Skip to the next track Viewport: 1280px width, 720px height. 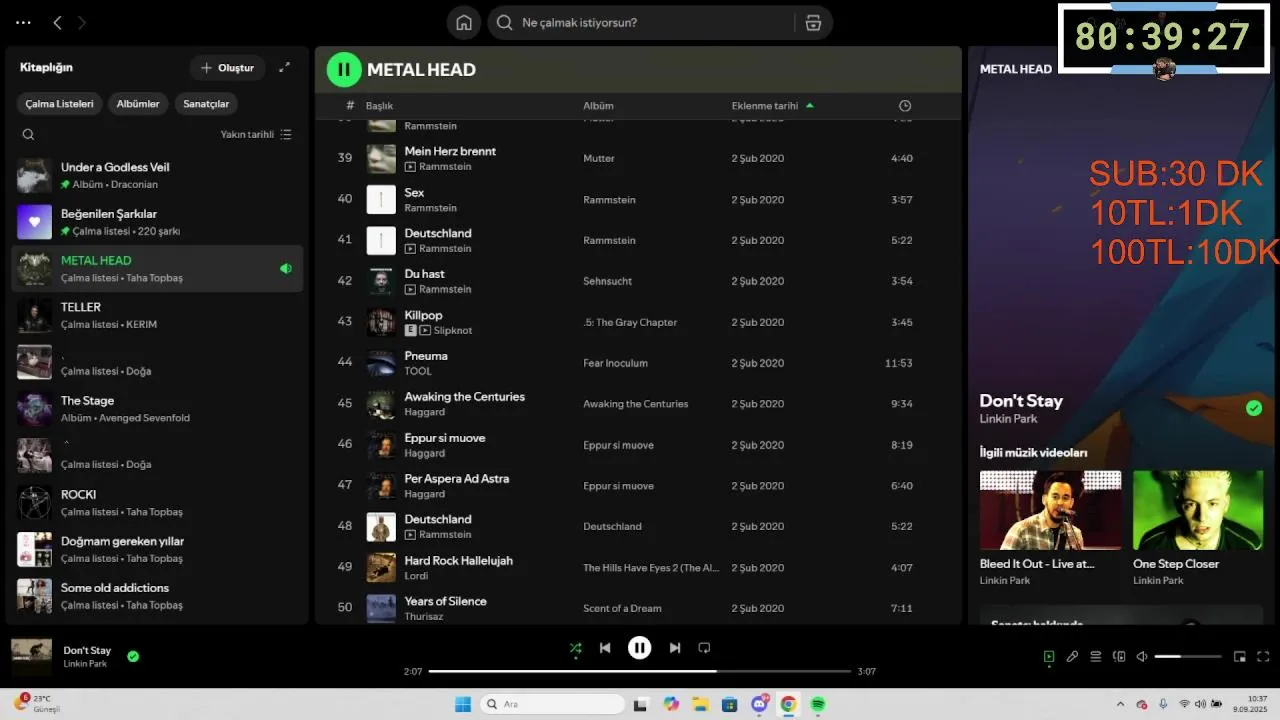click(x=675, y=648)
